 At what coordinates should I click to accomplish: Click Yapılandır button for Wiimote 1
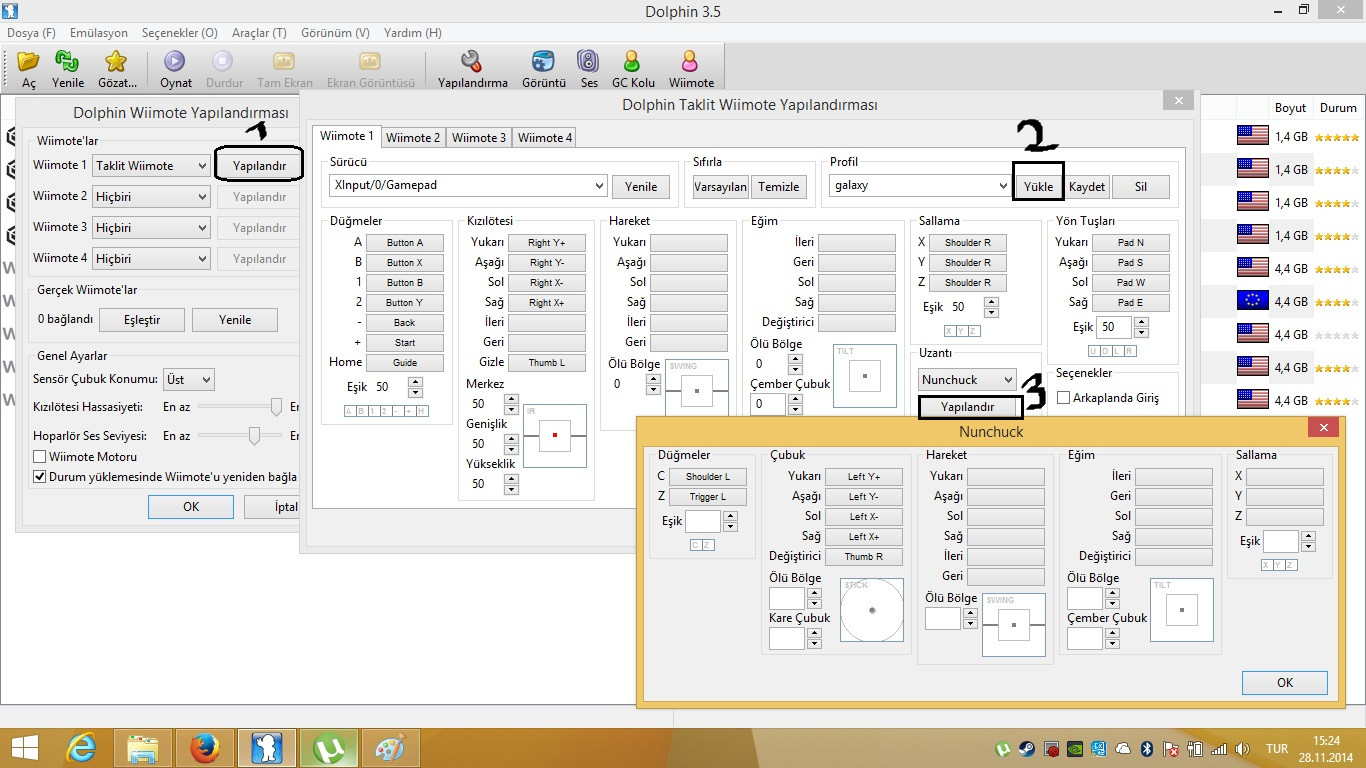coord(259,166)
